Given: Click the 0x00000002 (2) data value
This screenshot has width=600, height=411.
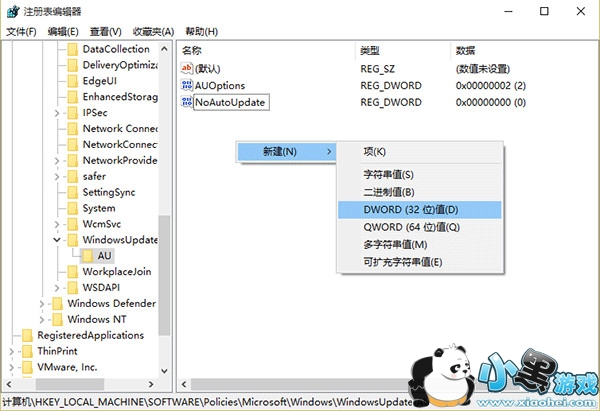Looking at the screenshot, I should pyautogui.click(x=491, y=85).
